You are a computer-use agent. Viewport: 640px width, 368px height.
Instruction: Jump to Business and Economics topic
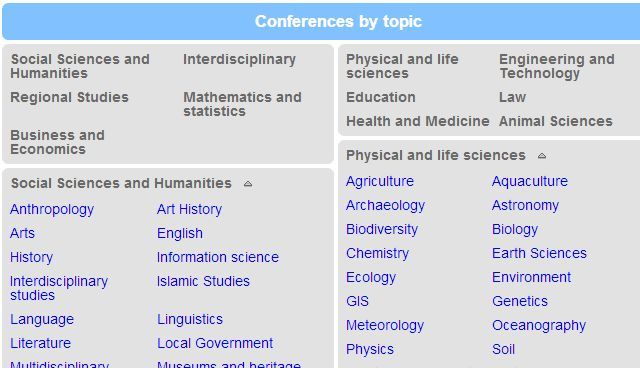[58, 142]
